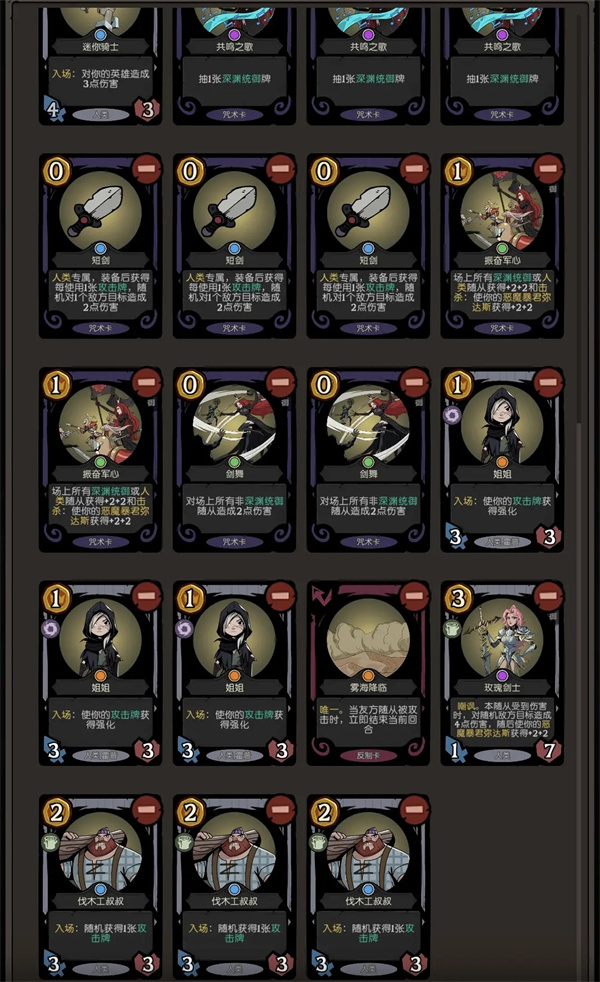
Task: Click the middle 伐木工叔叔 card portrait
Action: coord(234,849)
